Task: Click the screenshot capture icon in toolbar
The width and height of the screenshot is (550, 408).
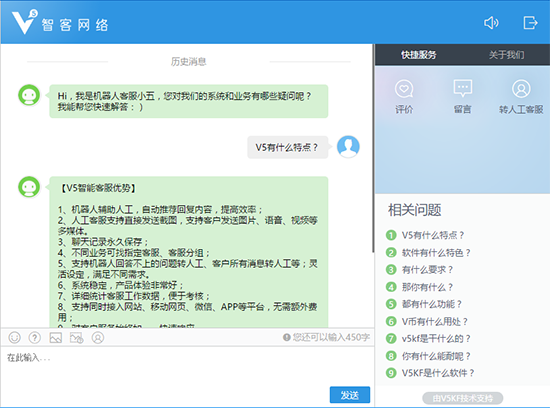Action: tap(76, 337)
